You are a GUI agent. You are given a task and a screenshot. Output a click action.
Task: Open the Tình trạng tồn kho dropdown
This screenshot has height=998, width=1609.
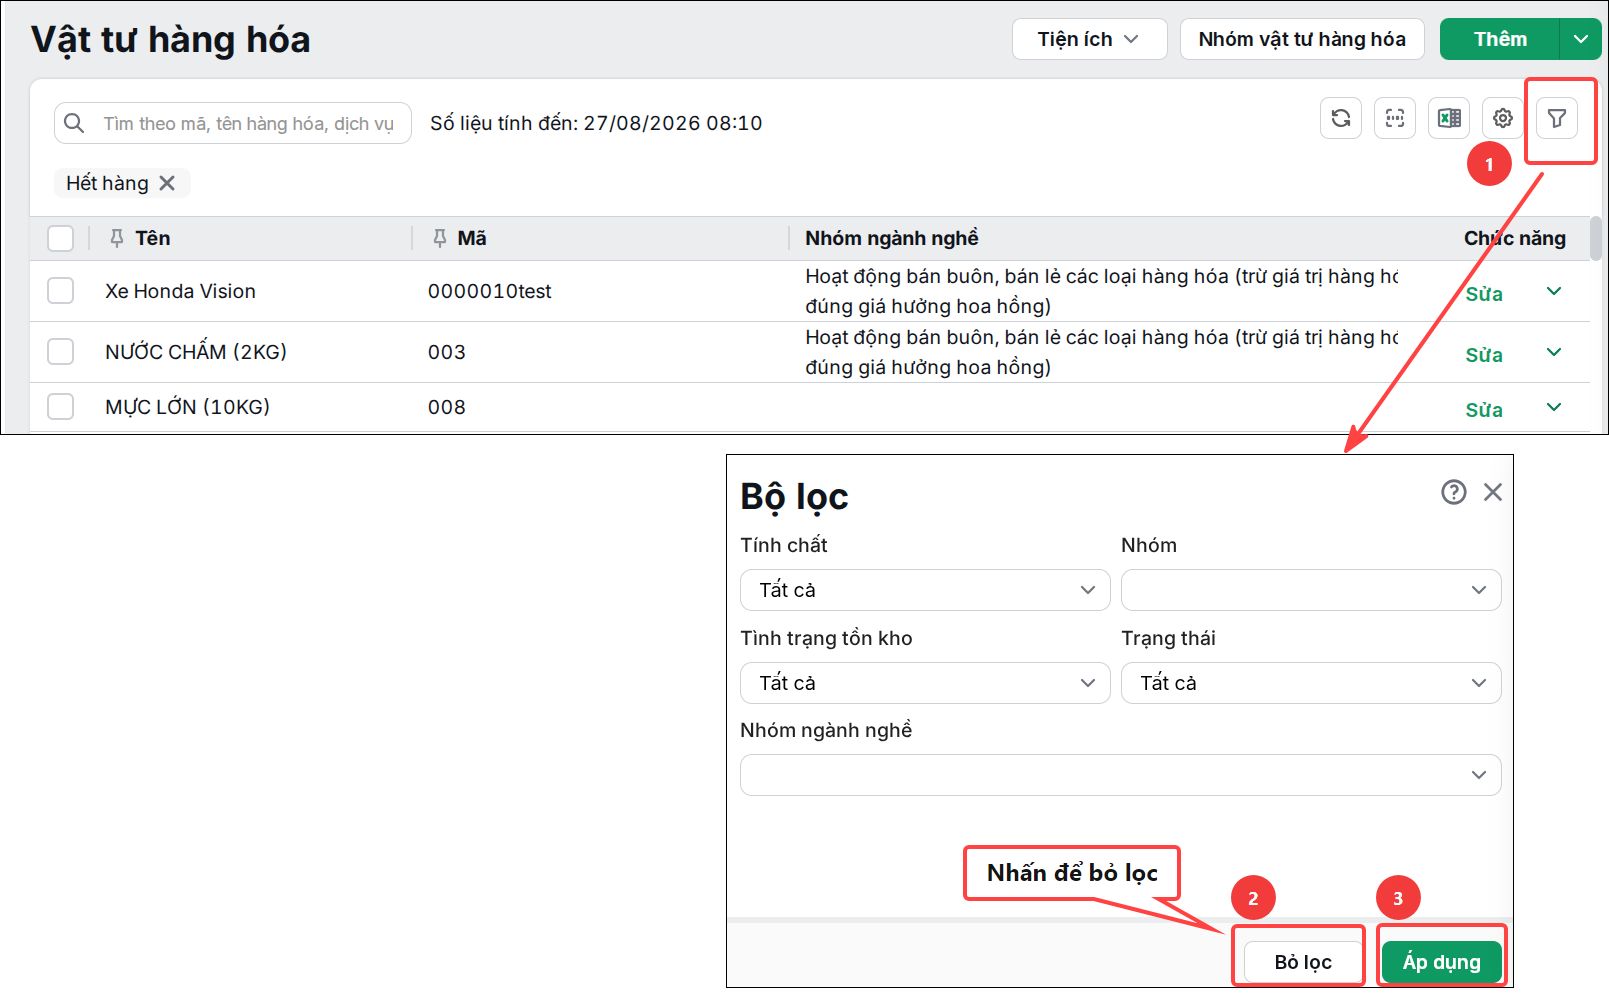tap(925, 683)
